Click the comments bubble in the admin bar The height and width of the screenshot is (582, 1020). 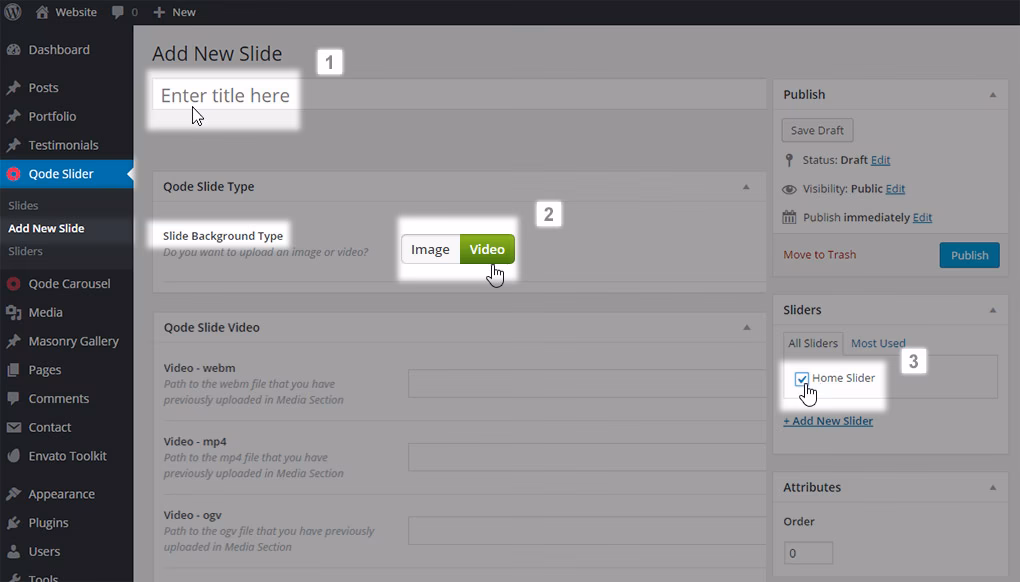117,12
